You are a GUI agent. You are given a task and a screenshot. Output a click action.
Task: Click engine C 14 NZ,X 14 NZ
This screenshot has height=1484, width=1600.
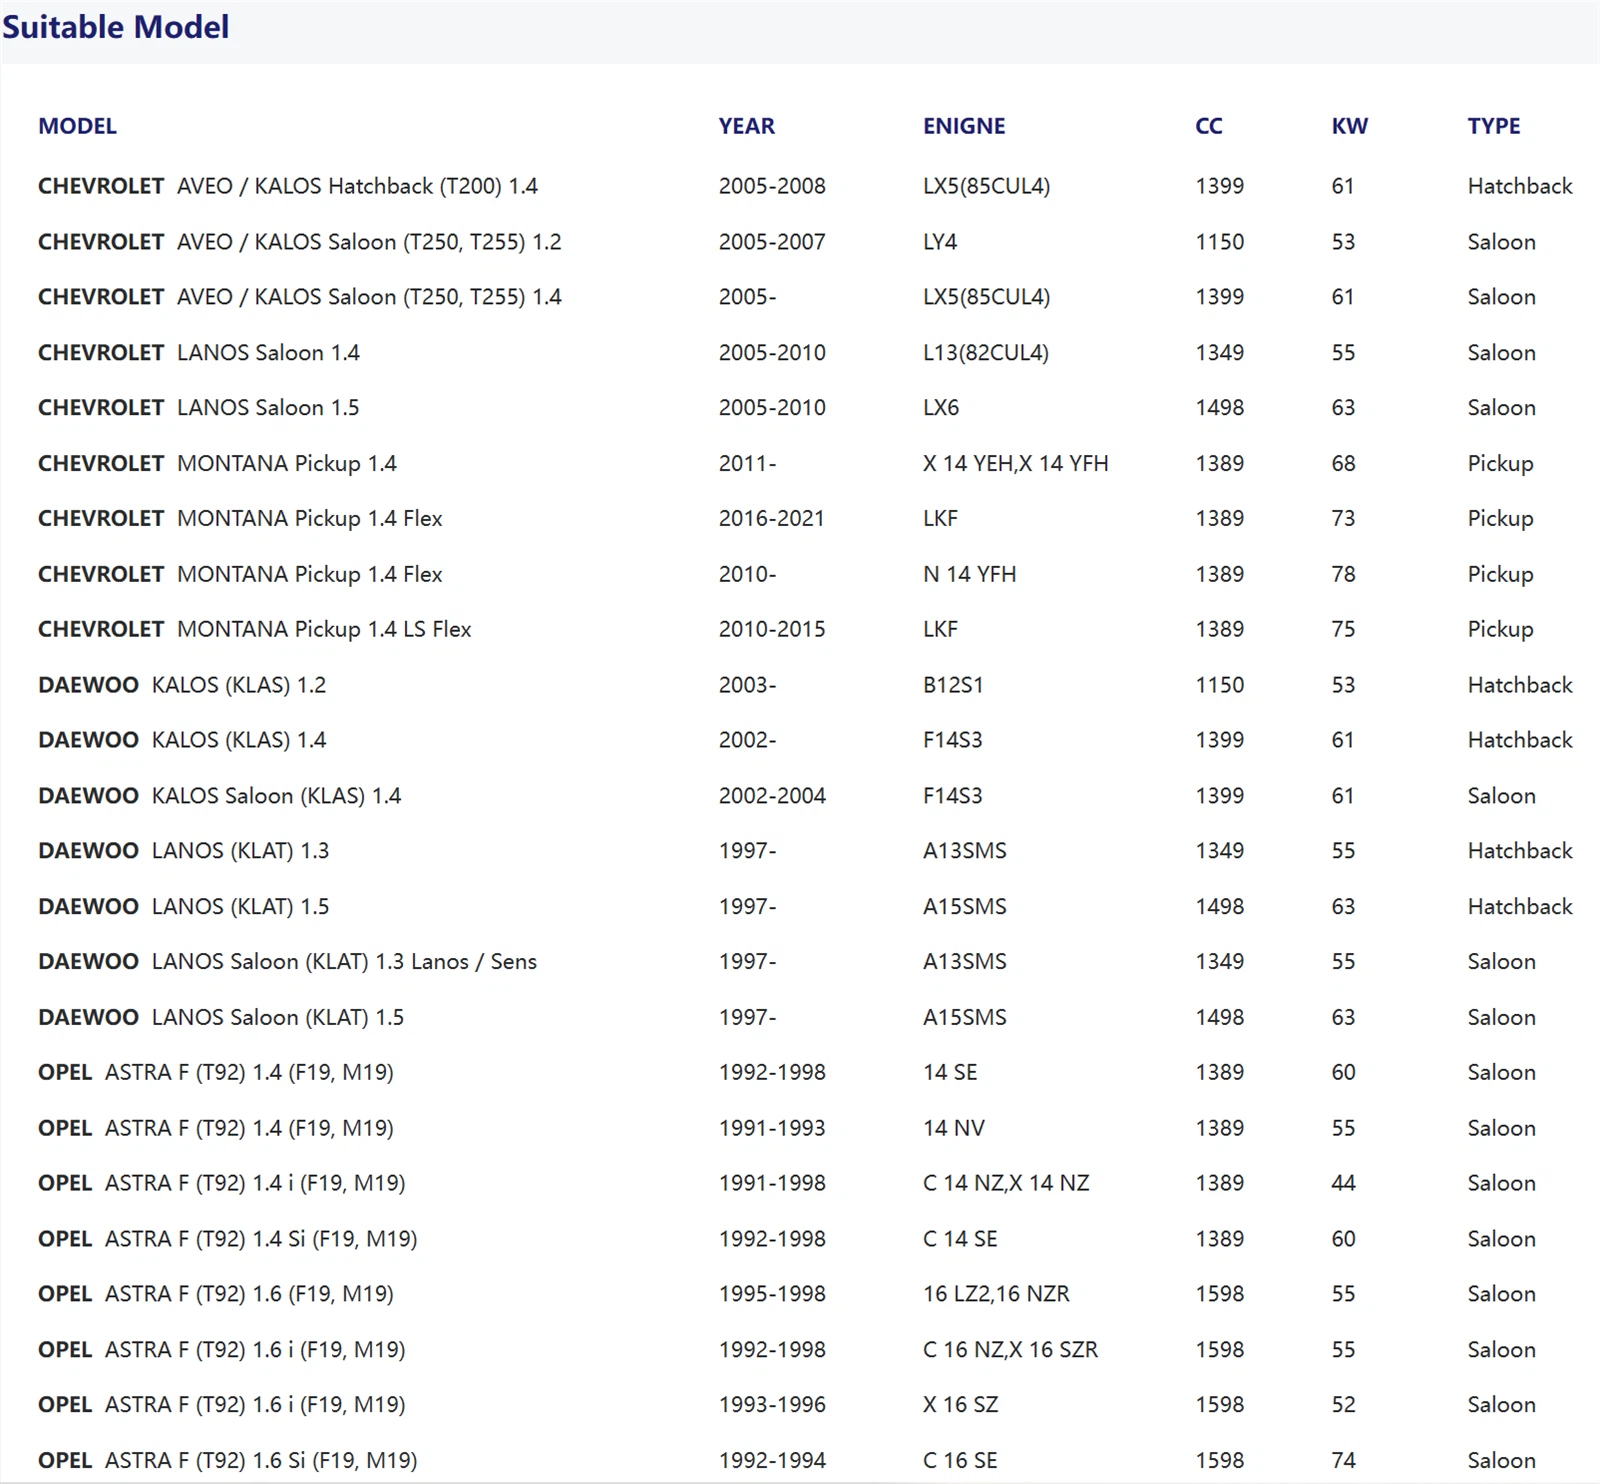coord(1006,1183)
